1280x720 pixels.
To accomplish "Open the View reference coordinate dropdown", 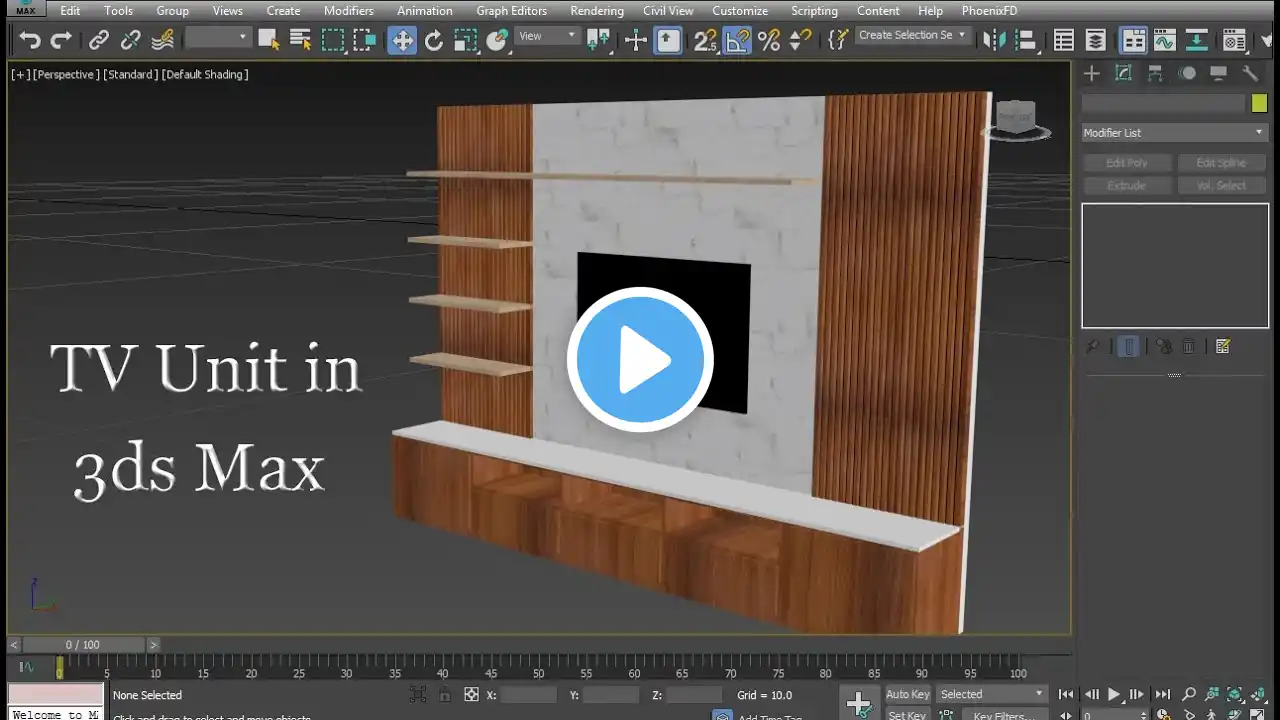I will point(547,36).
